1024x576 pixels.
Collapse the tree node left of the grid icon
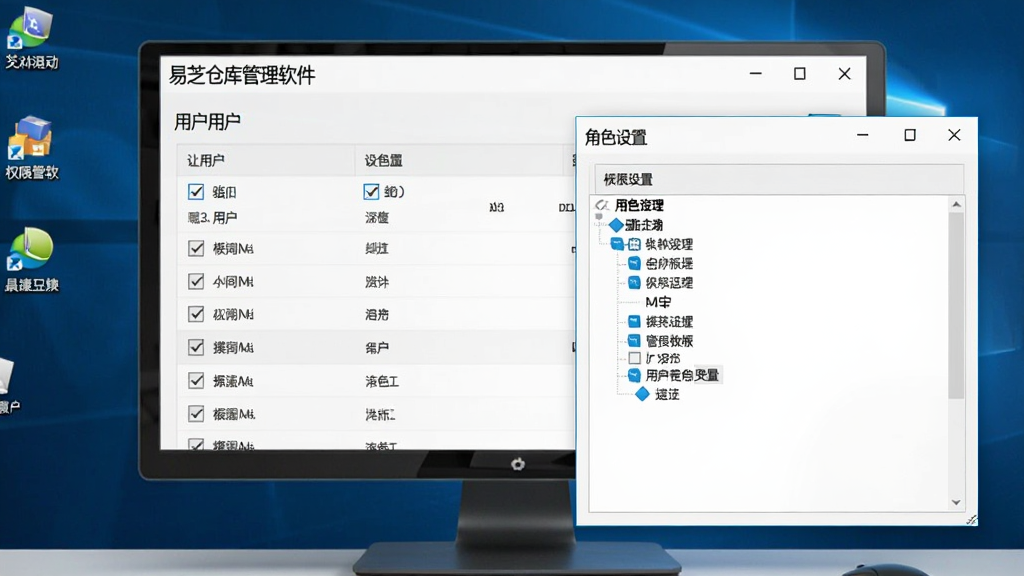point(617,244)
